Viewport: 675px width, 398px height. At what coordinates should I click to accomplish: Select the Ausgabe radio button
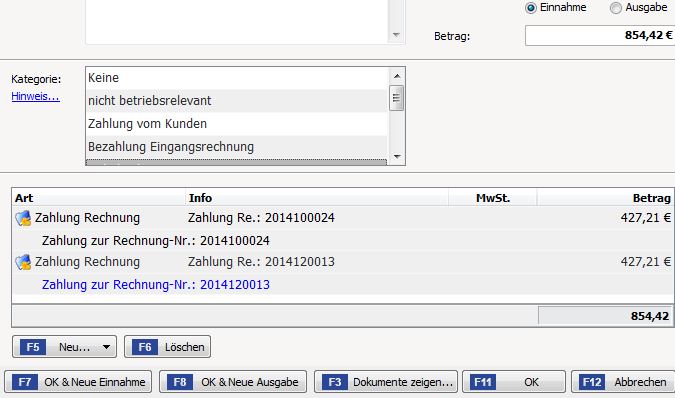click(616, 8)
